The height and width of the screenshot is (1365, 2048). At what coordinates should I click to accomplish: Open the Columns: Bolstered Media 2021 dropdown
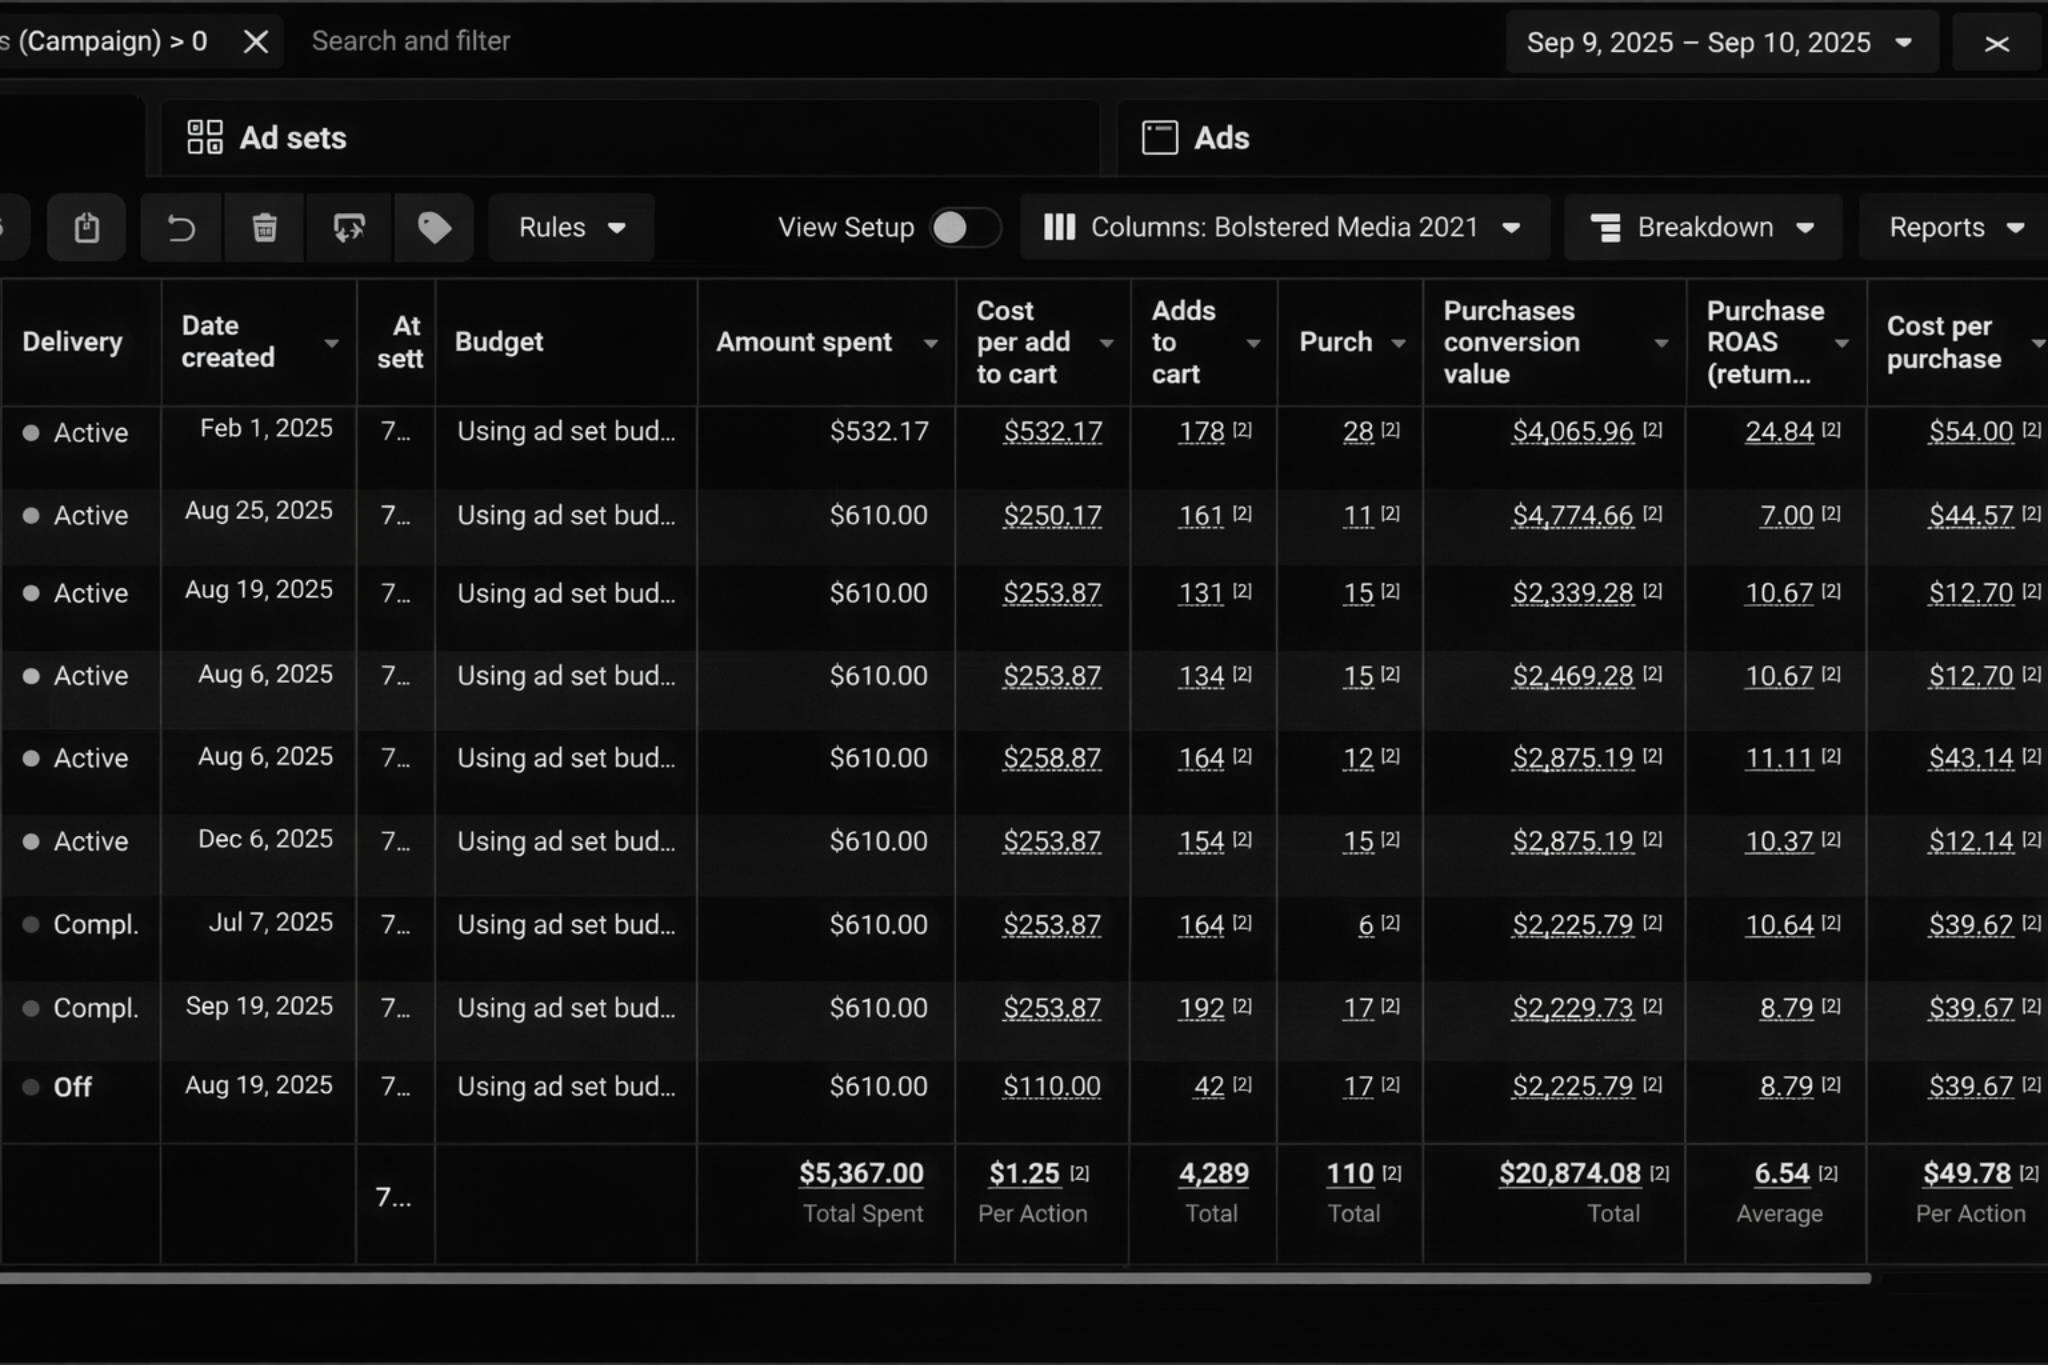tap(1284, 228)
